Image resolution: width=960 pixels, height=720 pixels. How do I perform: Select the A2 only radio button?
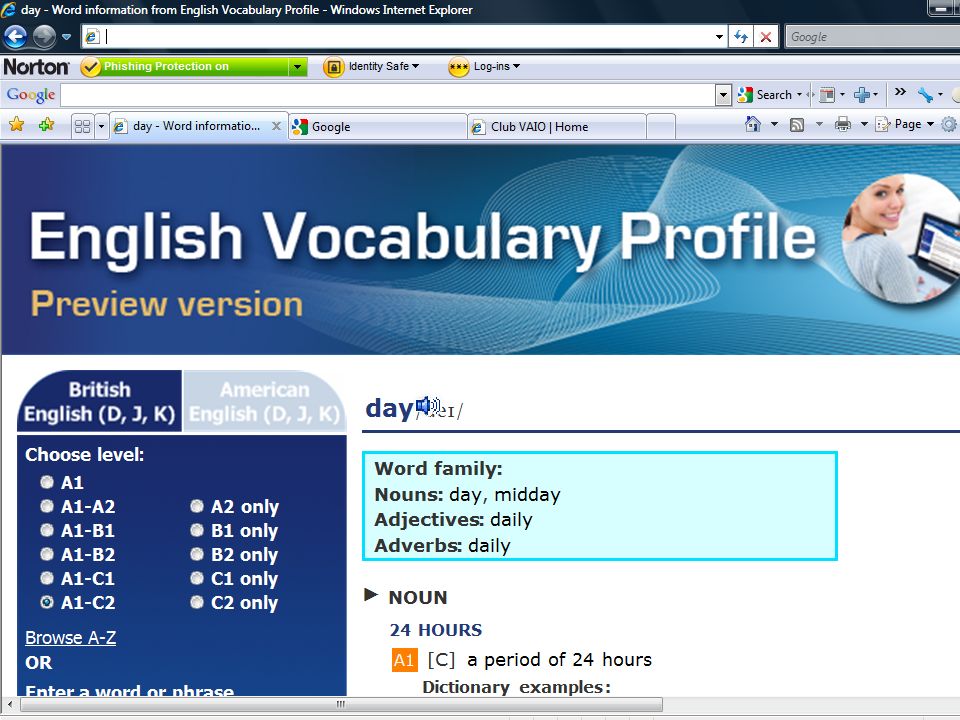click(197, 506)
